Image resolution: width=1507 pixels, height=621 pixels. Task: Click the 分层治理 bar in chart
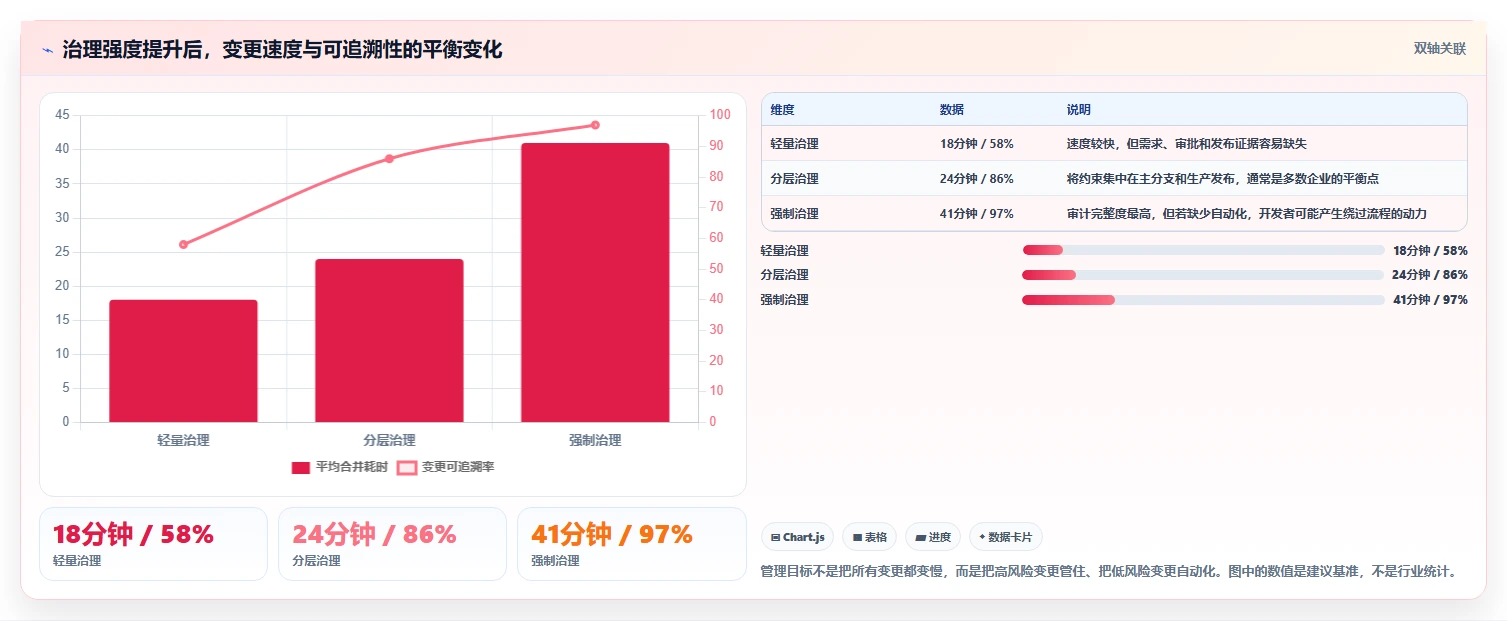coord(389,340)
